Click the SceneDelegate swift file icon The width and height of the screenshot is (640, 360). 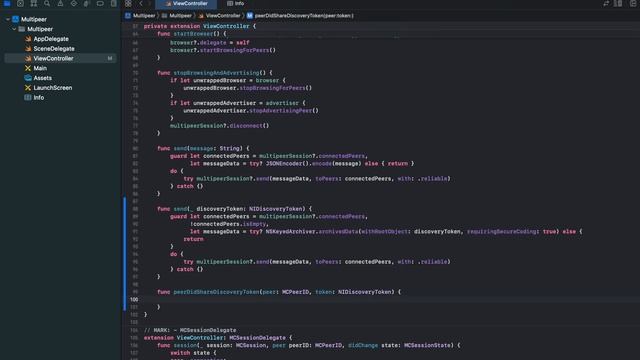[x=28, y=49]
